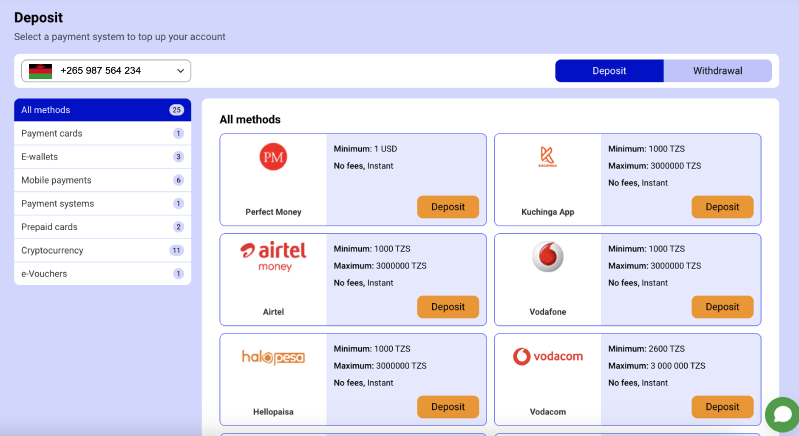Click the Kuchinga App logo
Screen dimensions: 799x436
click(x=548, y=156)
